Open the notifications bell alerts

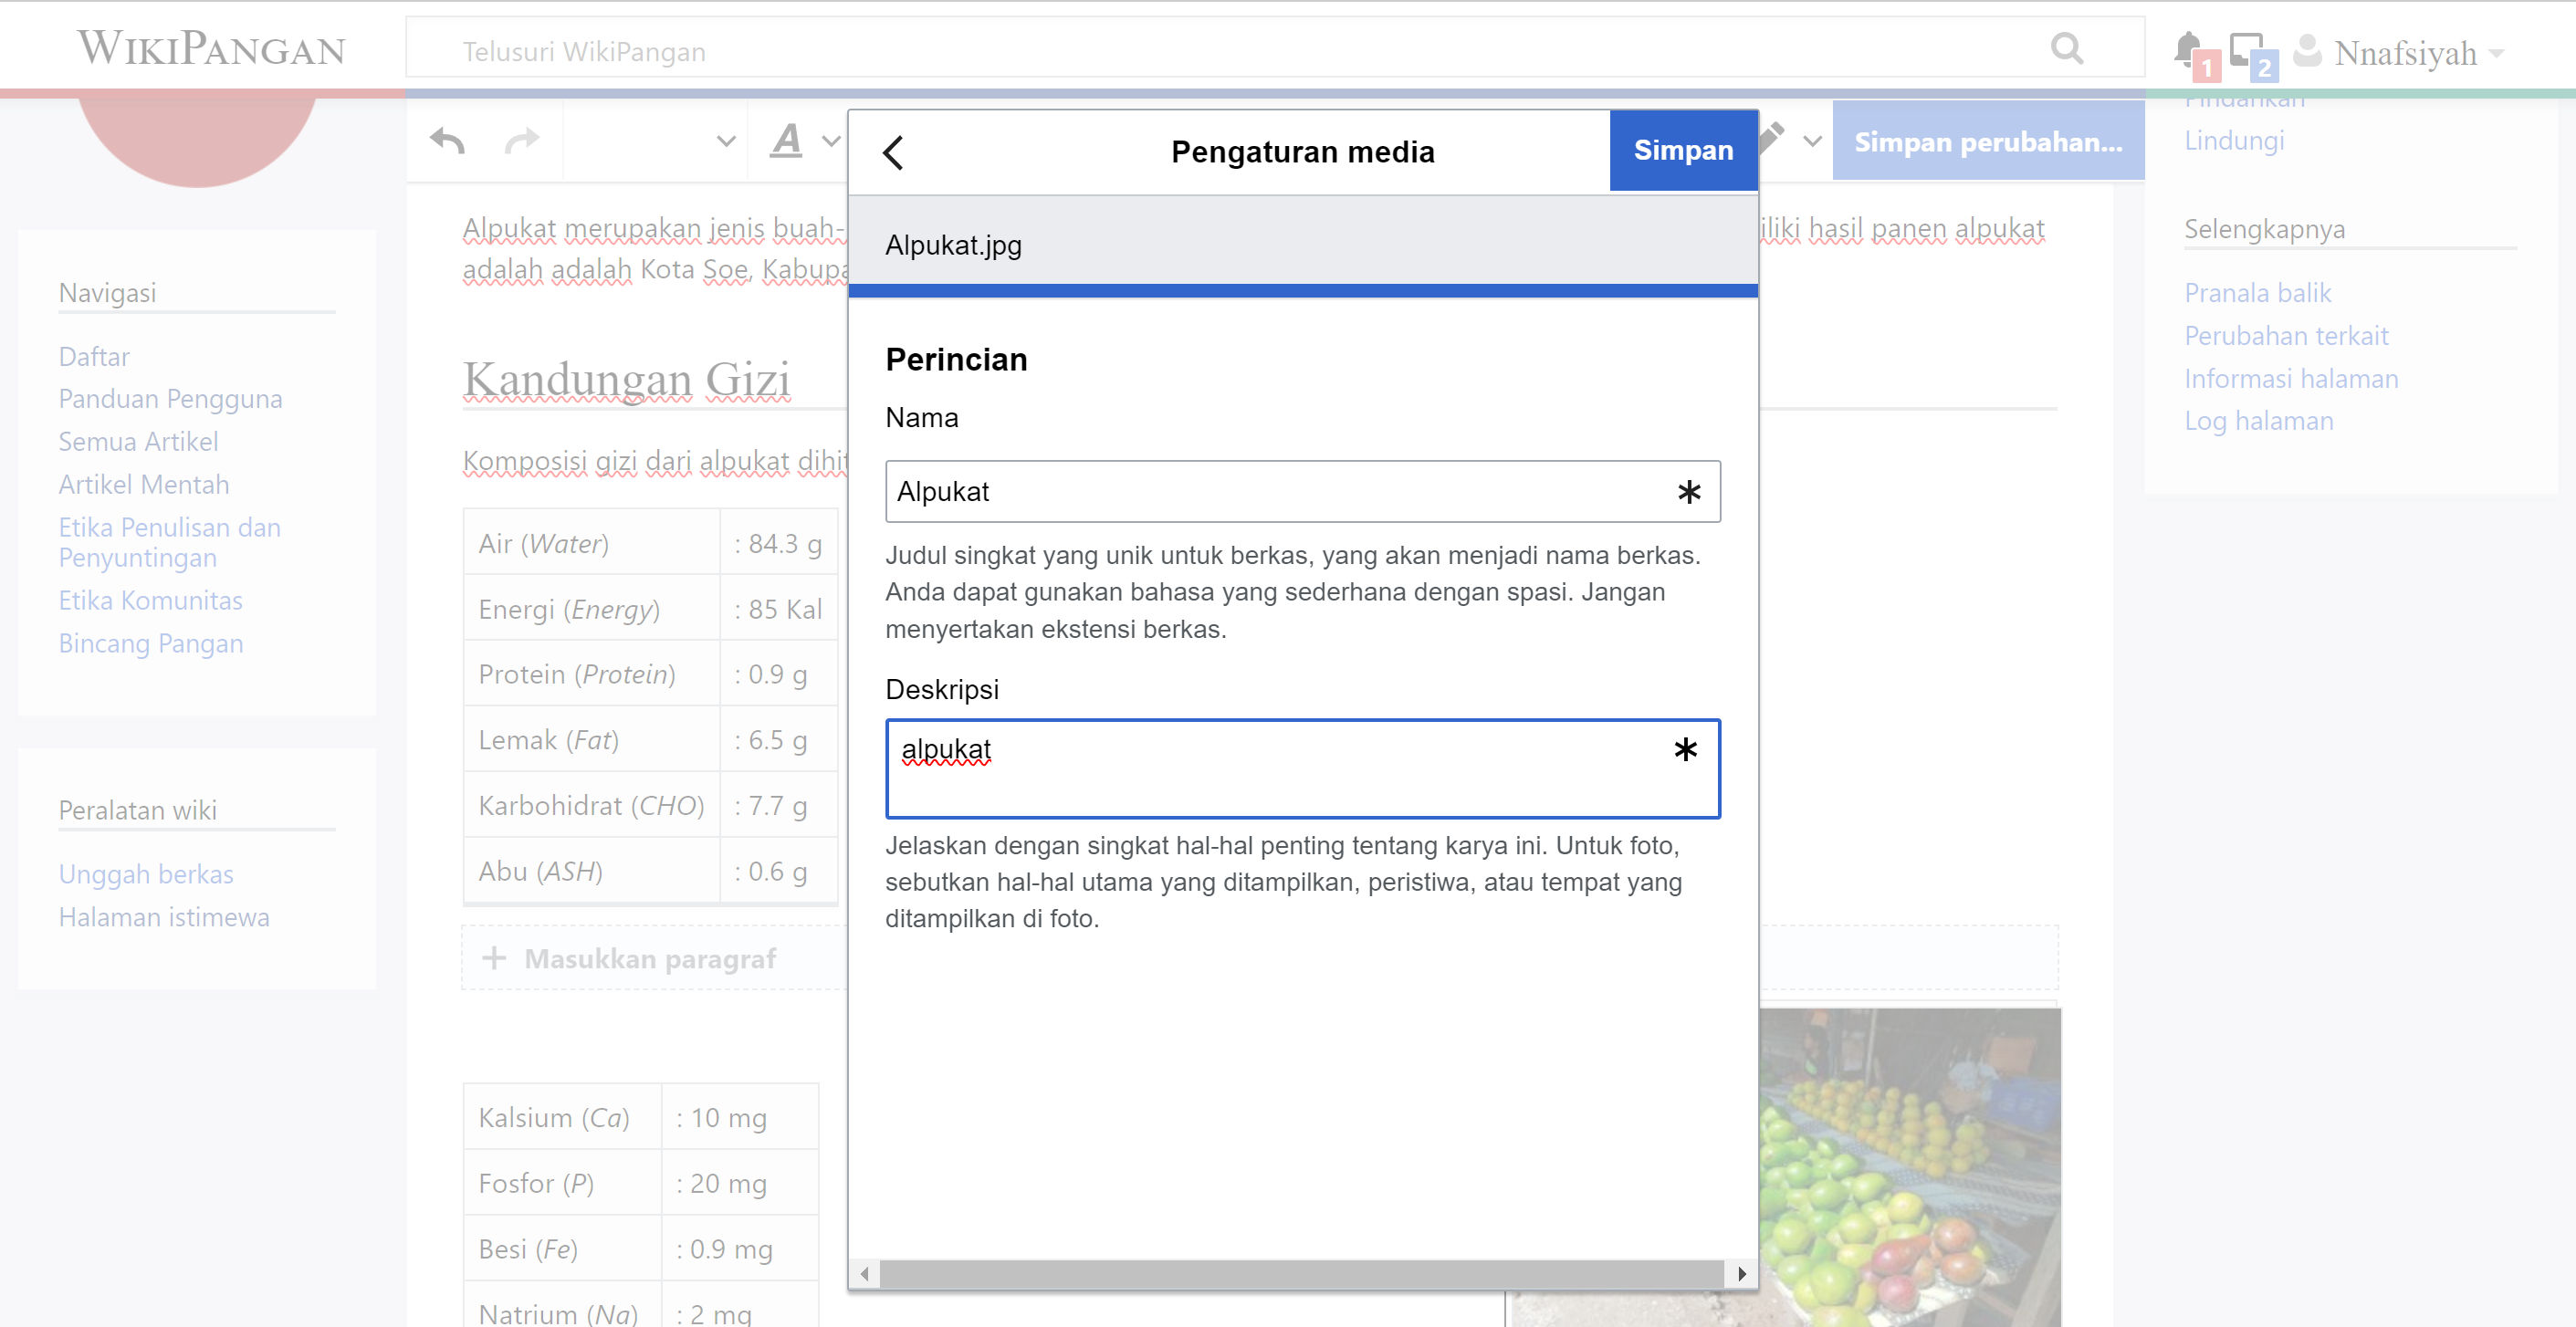[x=2187, y=49]
